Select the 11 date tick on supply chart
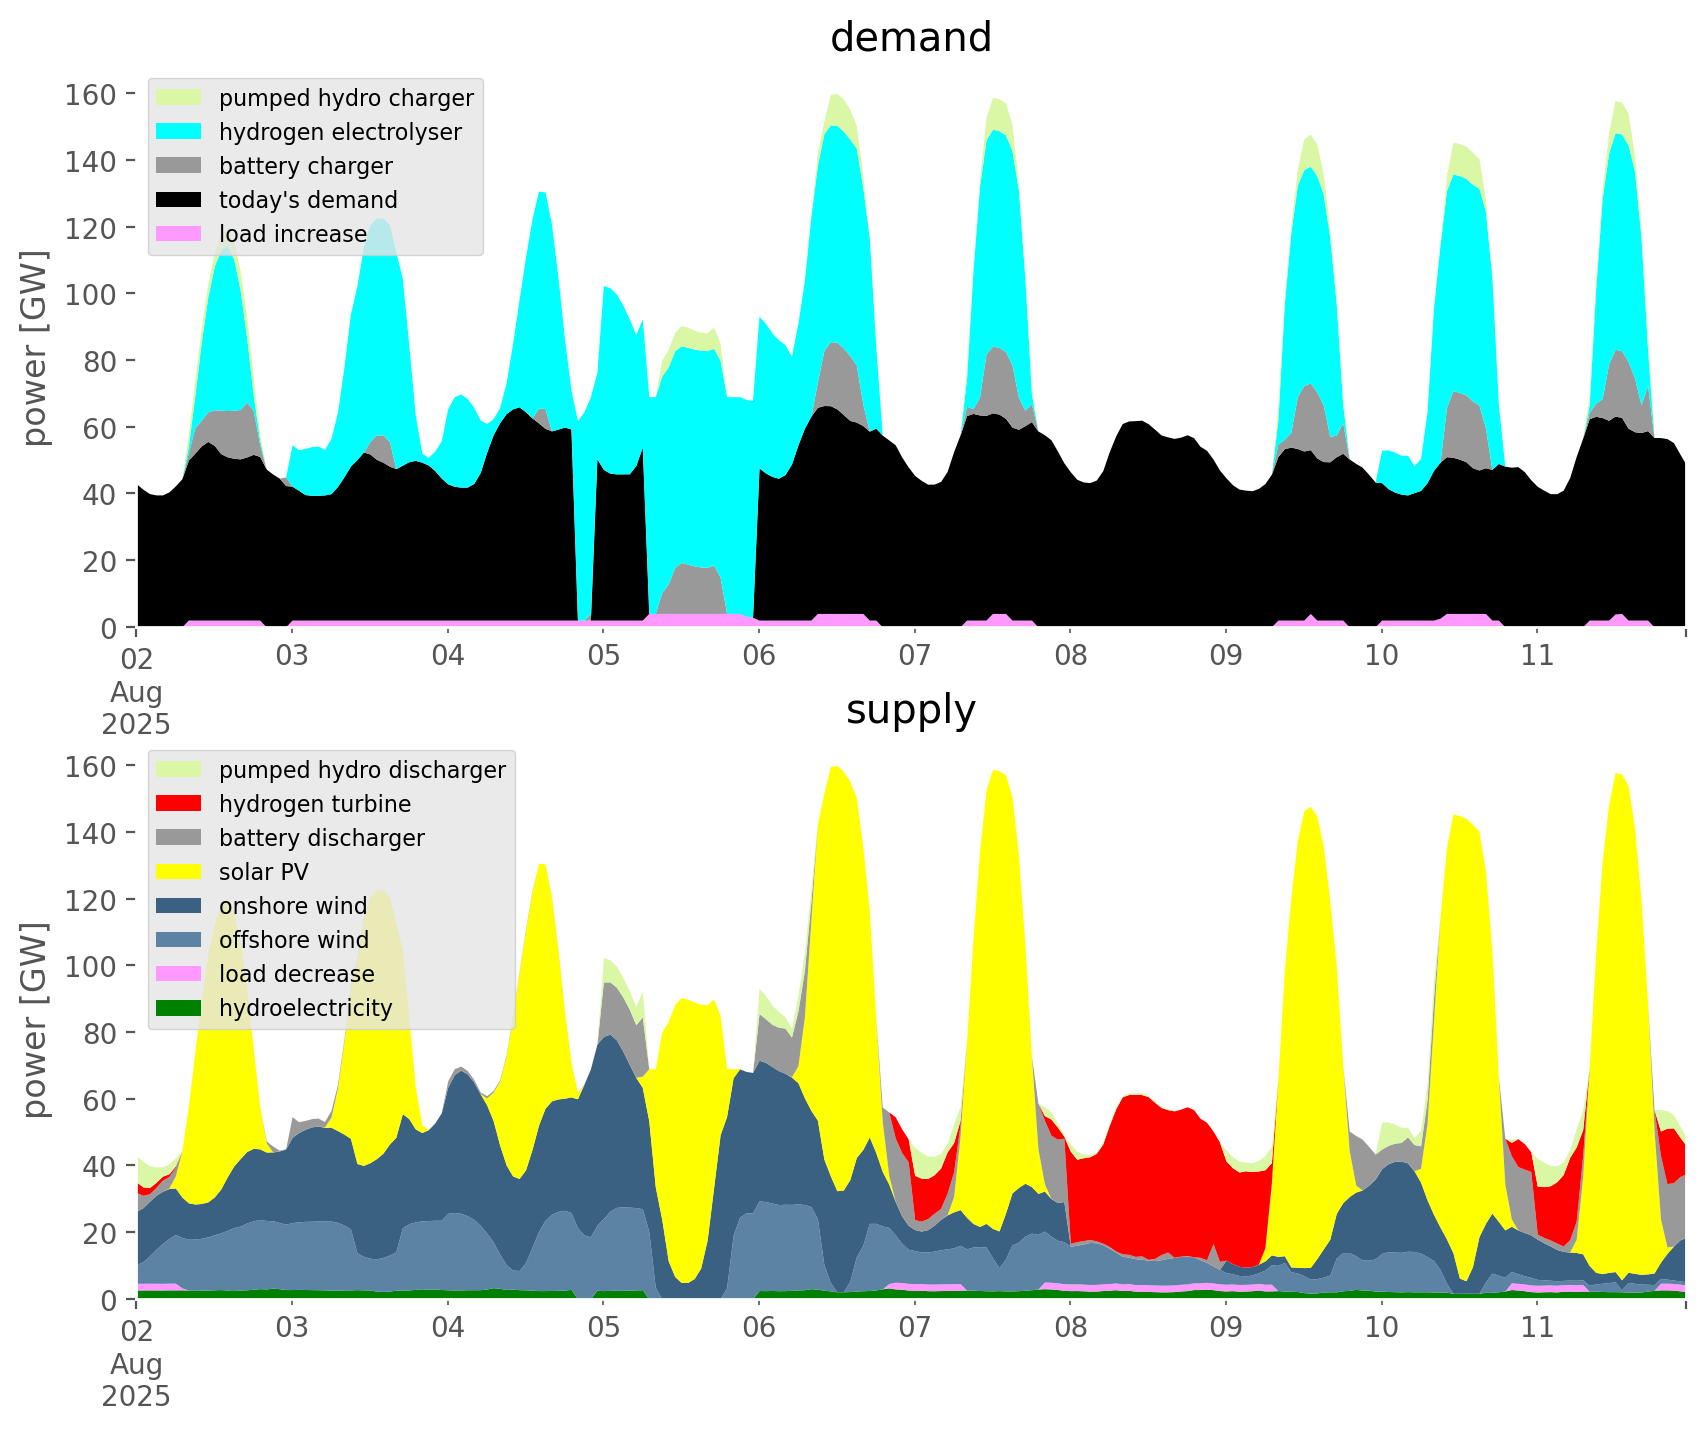 [1537, 1328]
